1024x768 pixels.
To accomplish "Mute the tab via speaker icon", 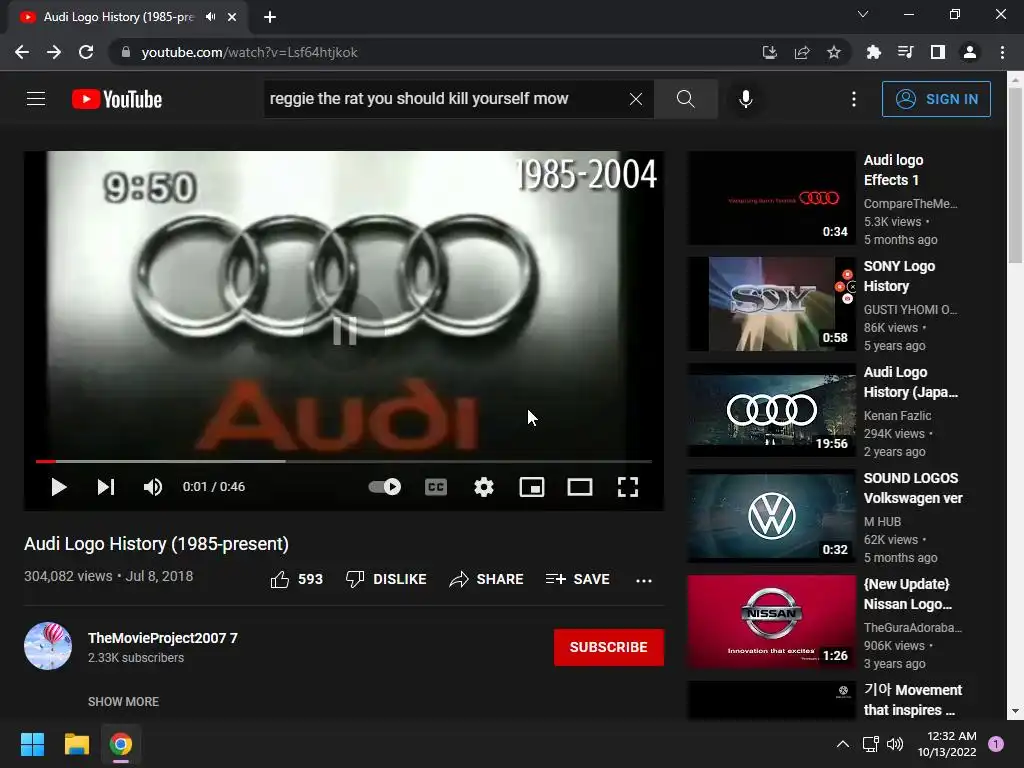I will (x=210, y=17).
